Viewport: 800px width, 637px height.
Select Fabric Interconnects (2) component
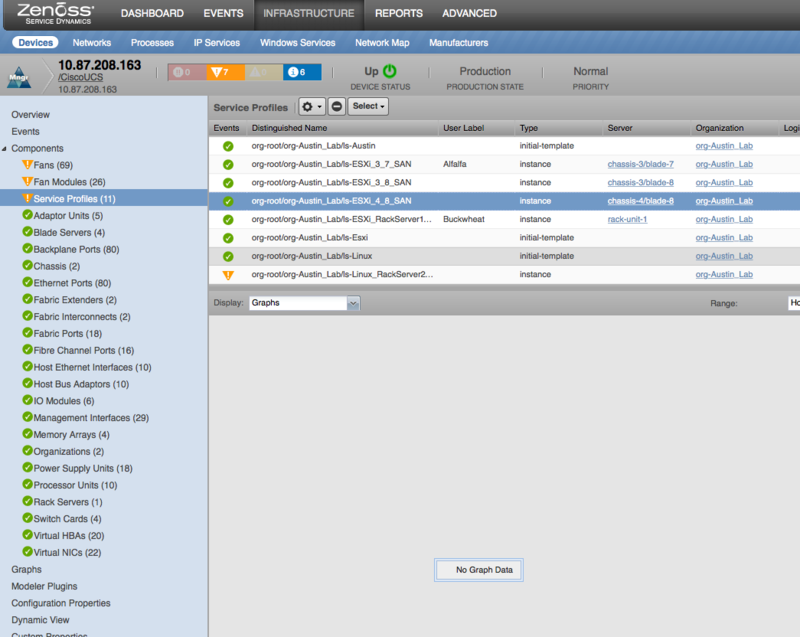(x=82, y=317)
